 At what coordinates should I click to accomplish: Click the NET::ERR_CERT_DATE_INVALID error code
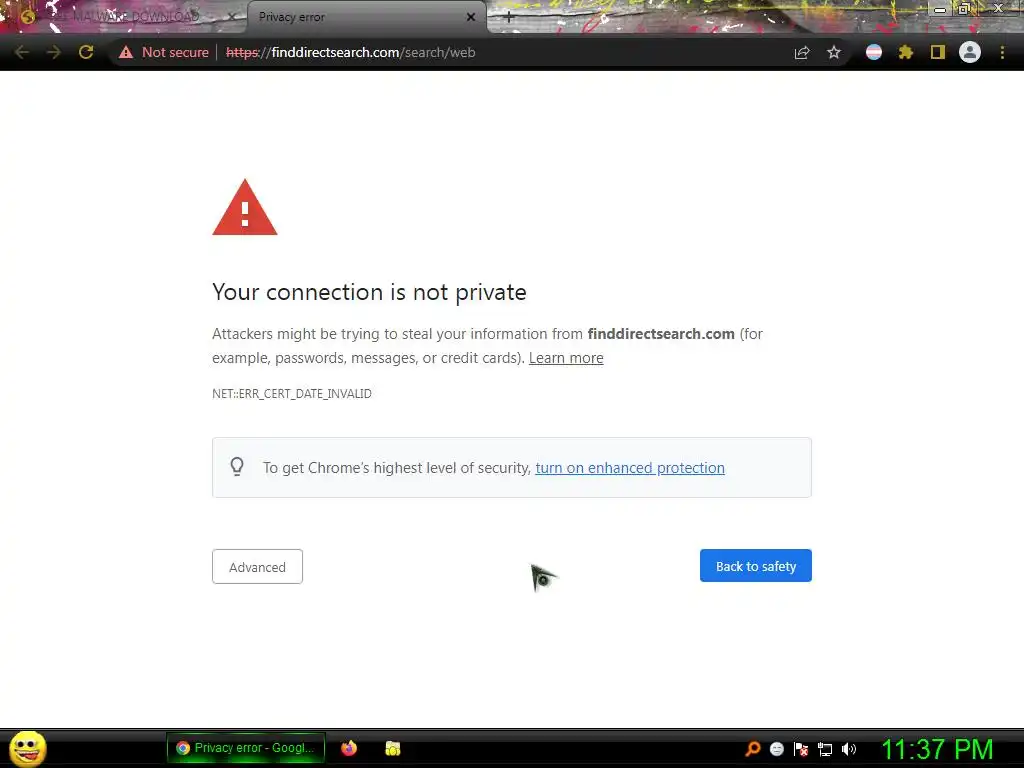point(292,394)
